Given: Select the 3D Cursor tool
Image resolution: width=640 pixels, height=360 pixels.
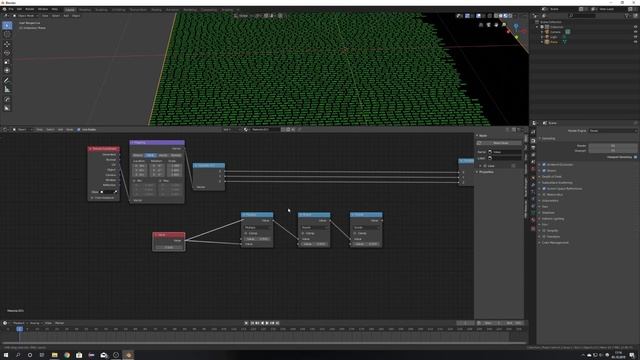Looking at the screenshot, I should point(7,35).
